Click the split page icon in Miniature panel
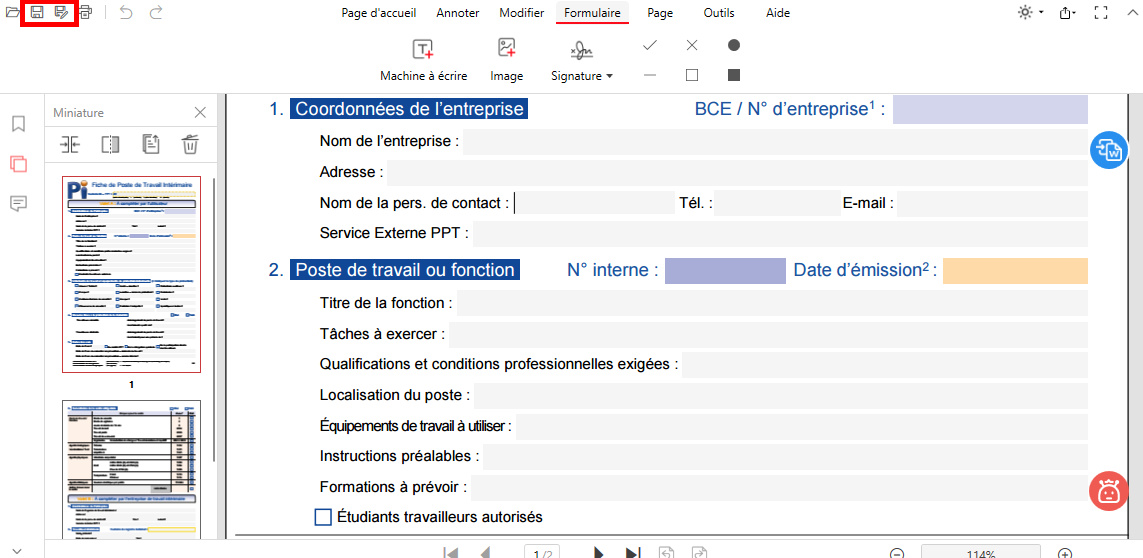The height and width of the screenshot is (558, 1143). click(x=110, y=144)
